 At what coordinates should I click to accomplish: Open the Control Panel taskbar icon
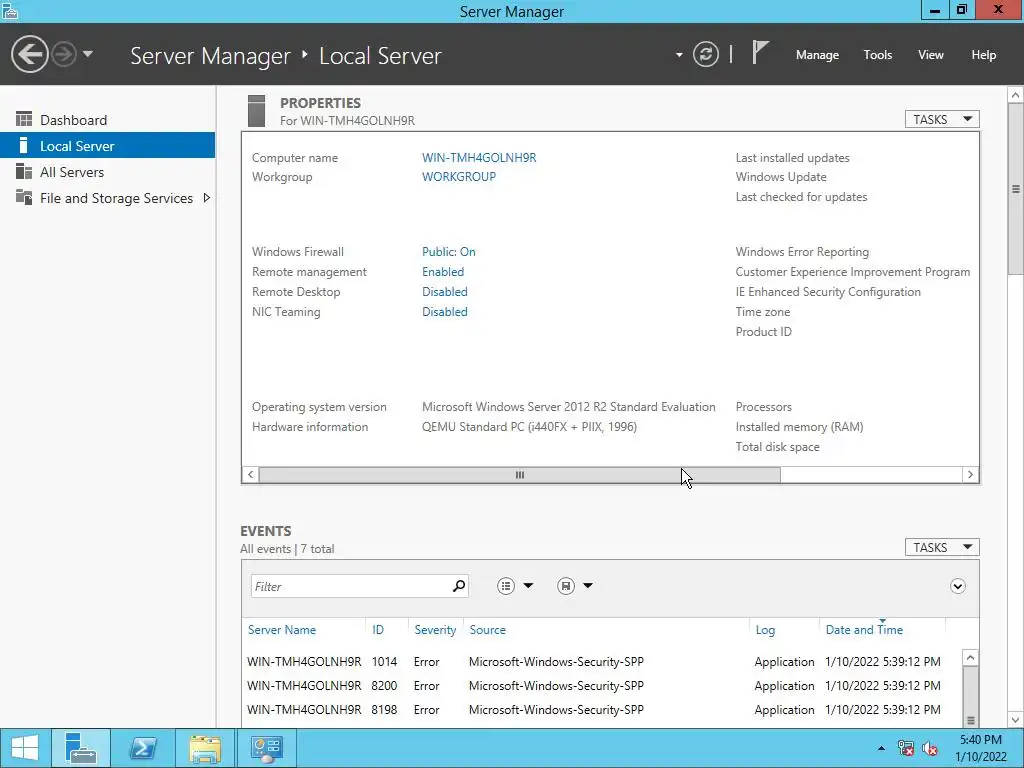266,748
